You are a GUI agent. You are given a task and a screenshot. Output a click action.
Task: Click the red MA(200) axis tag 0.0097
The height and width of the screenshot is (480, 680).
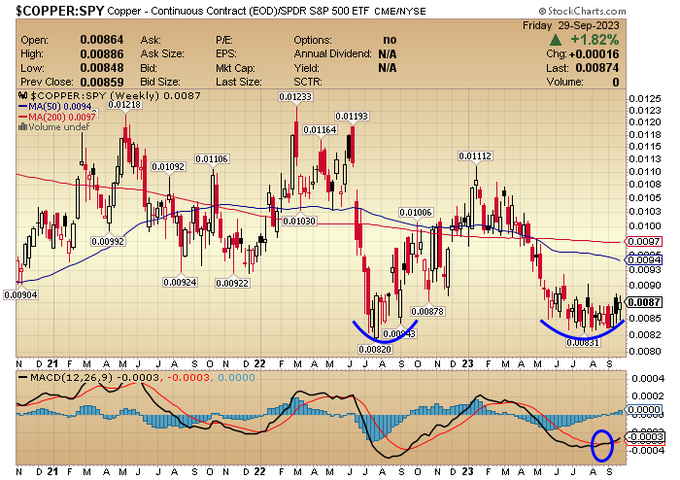(x=645, y=242)
